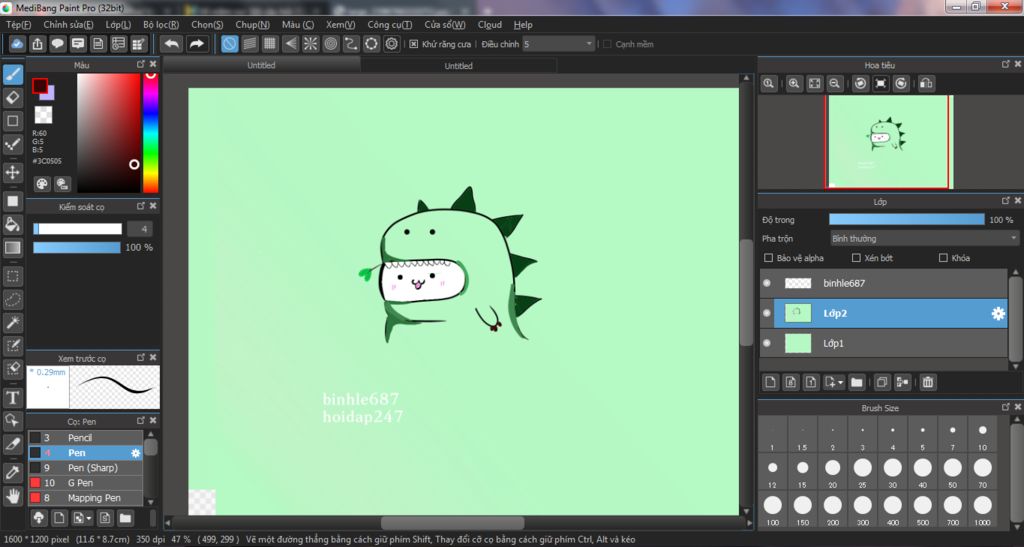Image resolution: width=1024 pixels, height=547 pixels.
Task: Enable the Bảo vệ alpha checkbox
Action: (769, 258)
